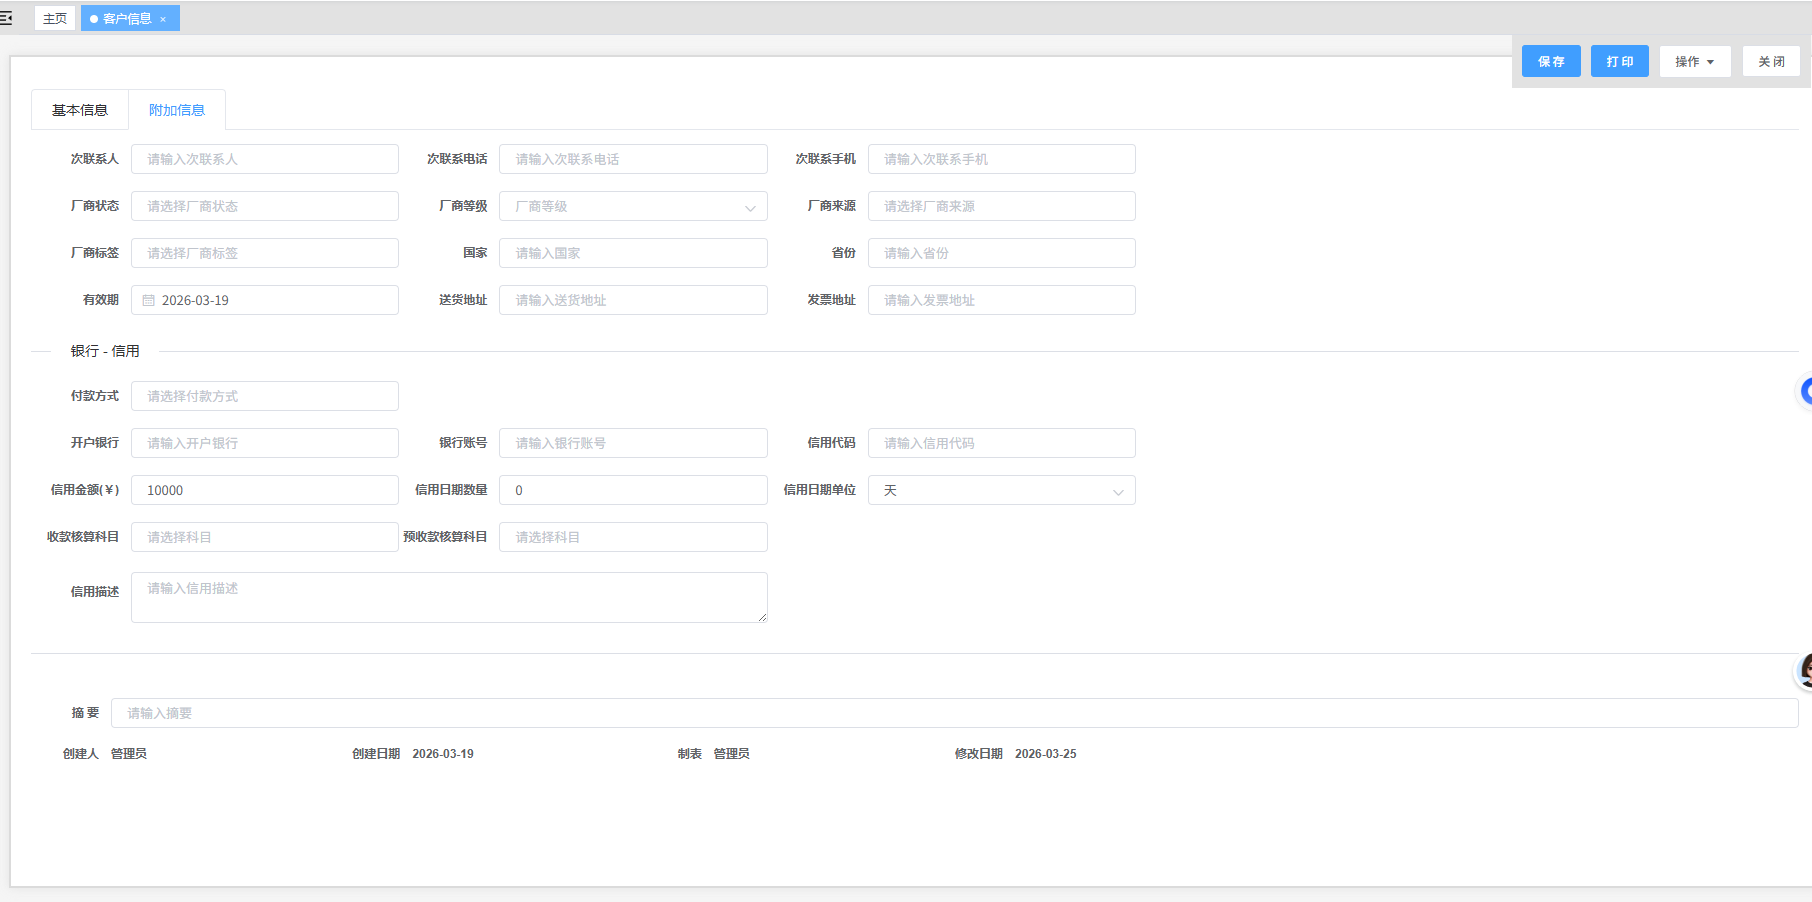
Task: Select the 附加信息 tab
Action: click(177, 110)
